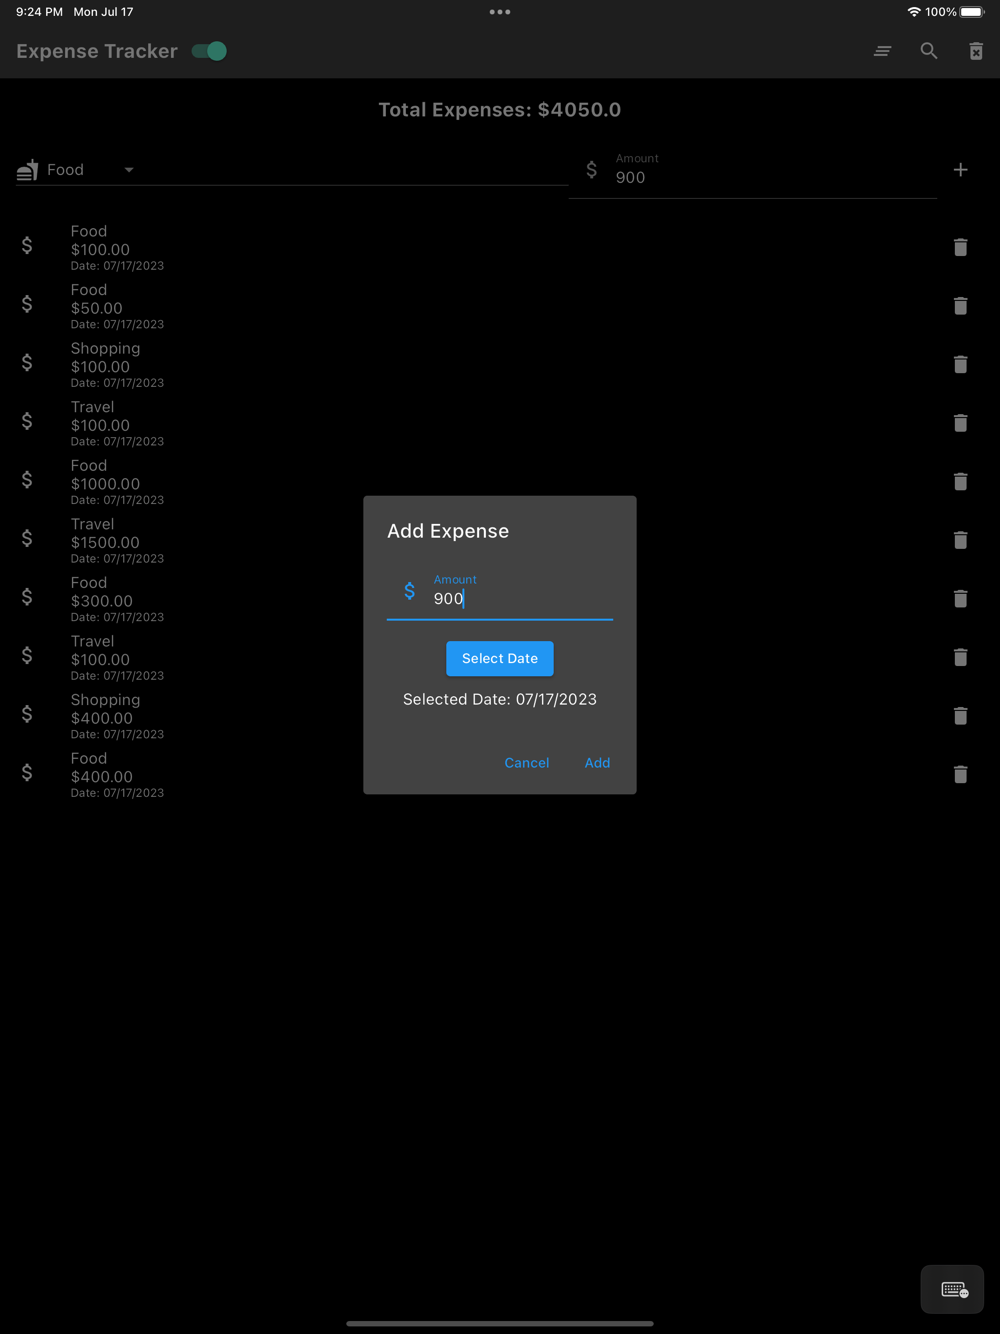Viewport: 1000px width, 1334px height.
Task: Delete the Shopping $400.00 expense
Action: click(x=960, y=716)
